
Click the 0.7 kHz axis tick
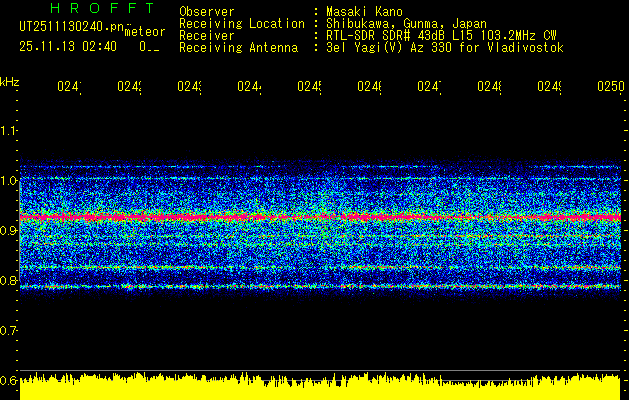click(x=8, y=330)
